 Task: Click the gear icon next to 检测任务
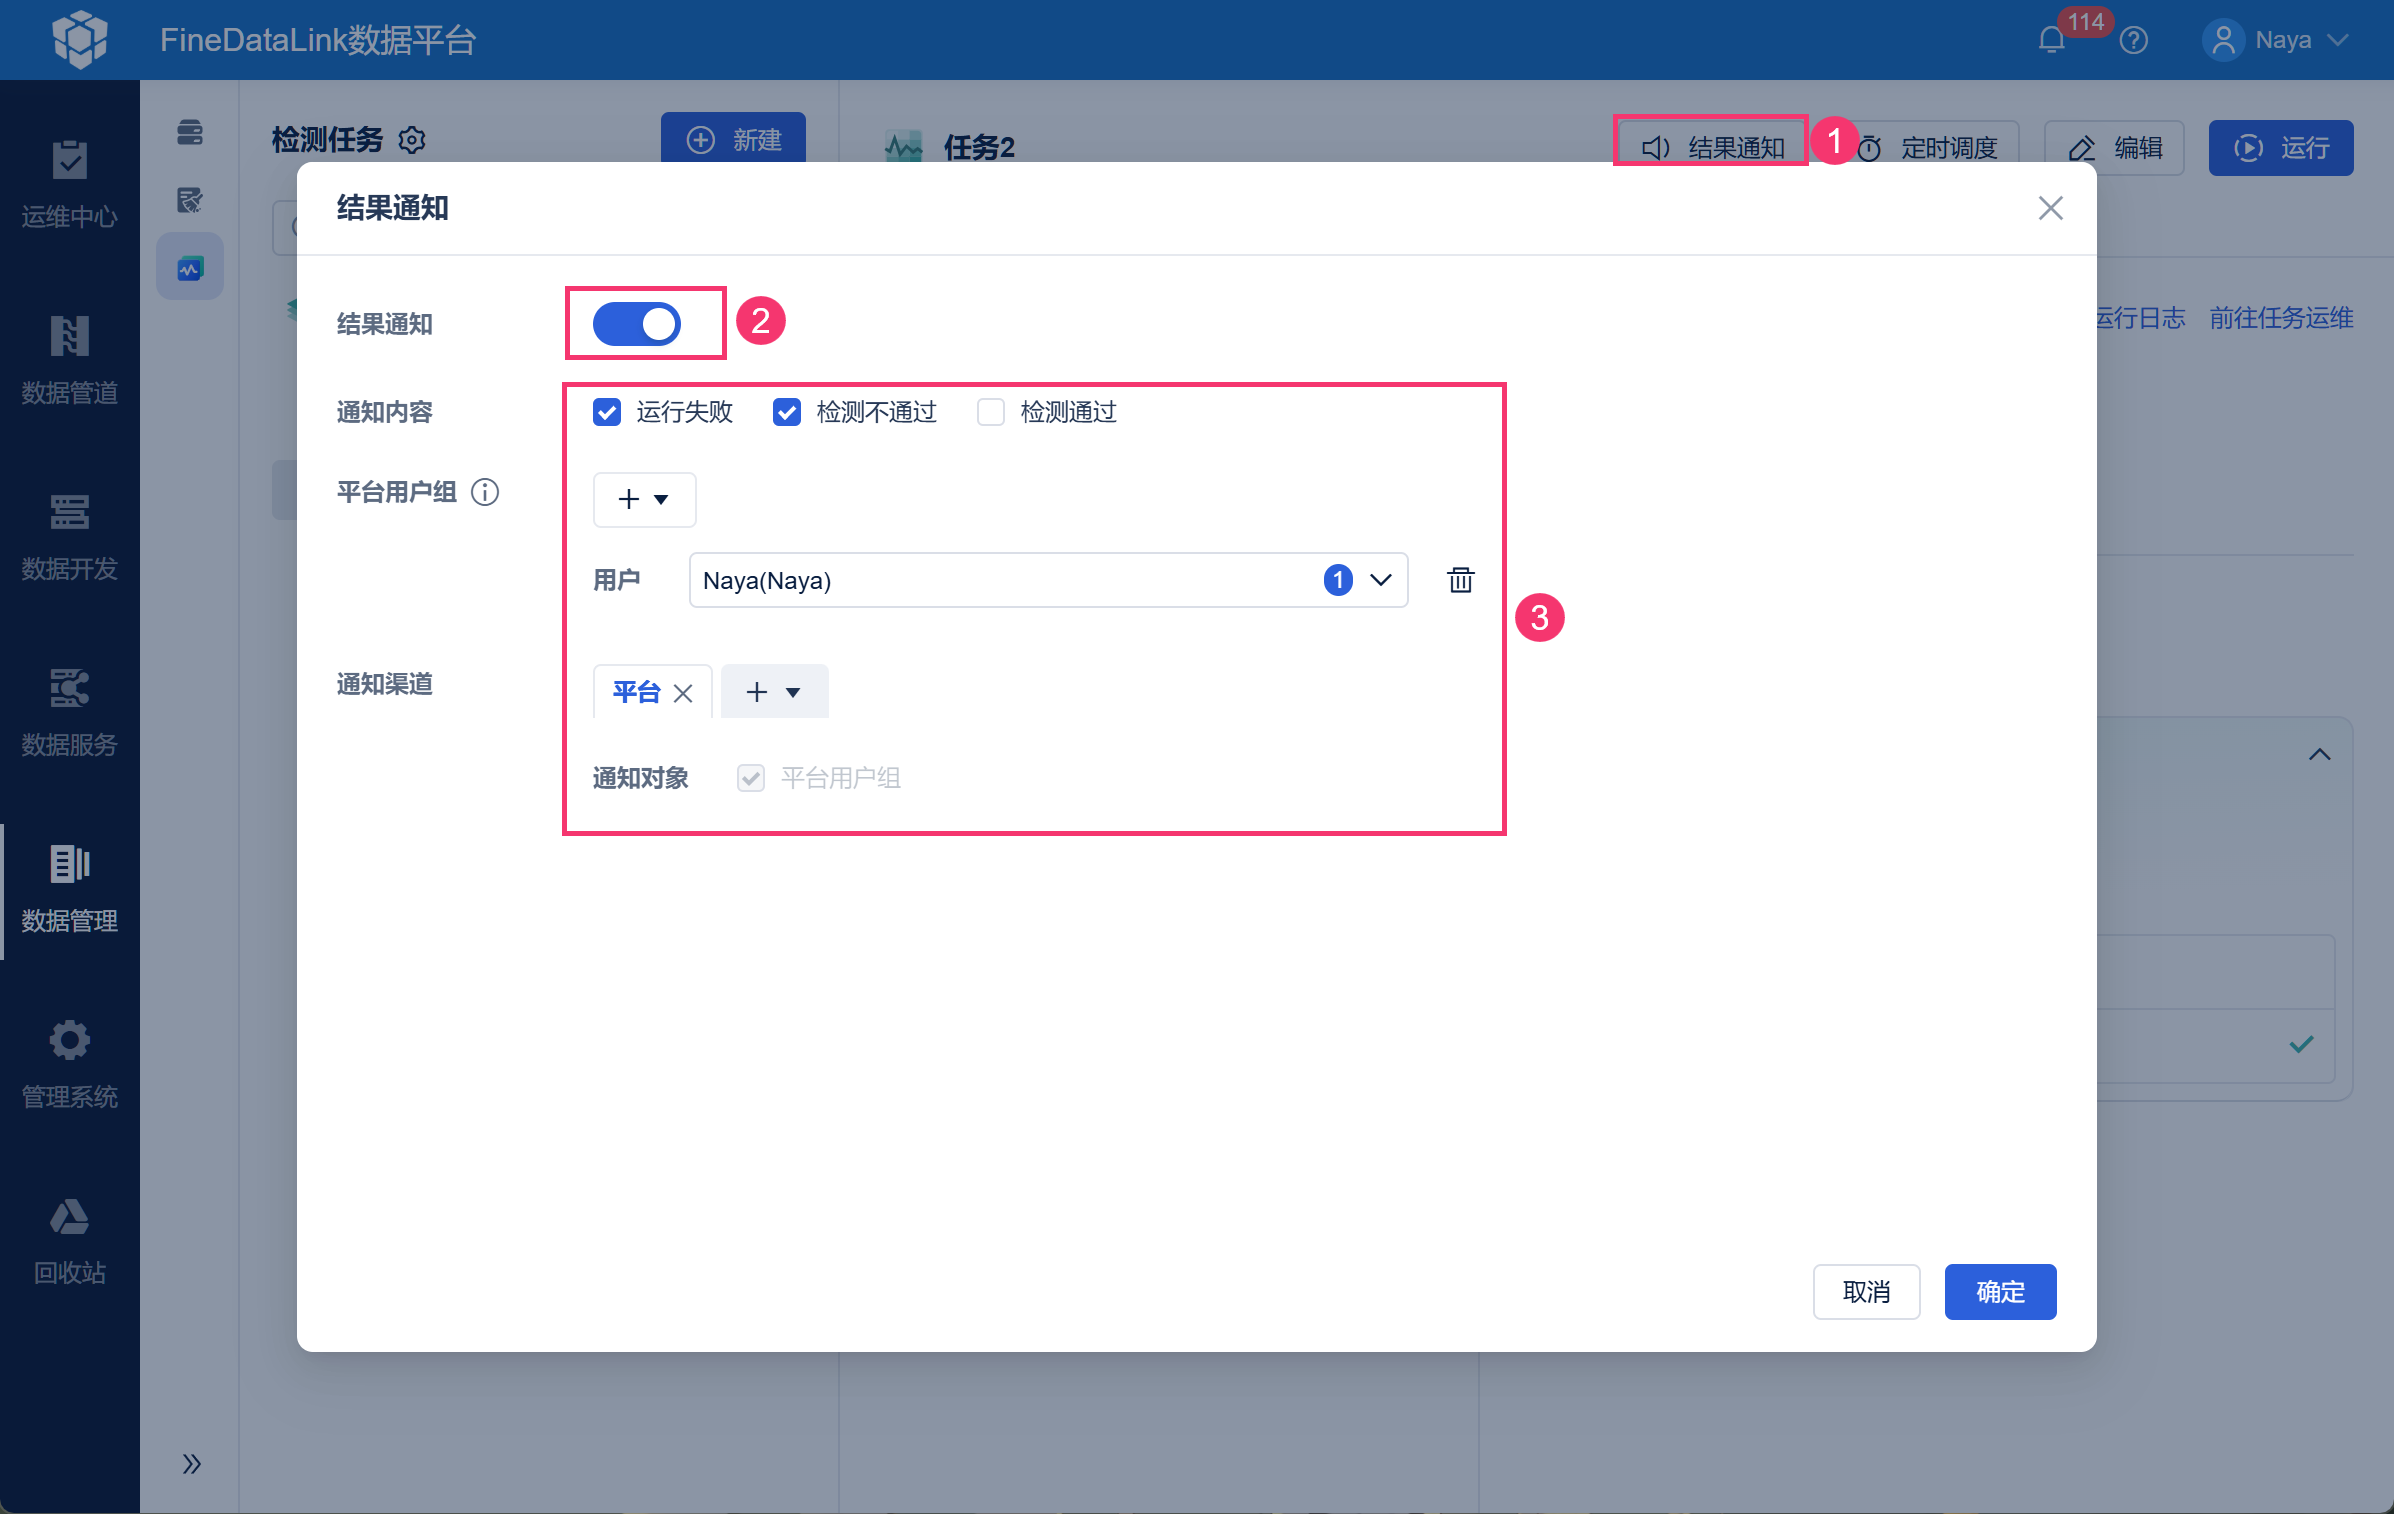pyautogui.click(x=412, y=140)
